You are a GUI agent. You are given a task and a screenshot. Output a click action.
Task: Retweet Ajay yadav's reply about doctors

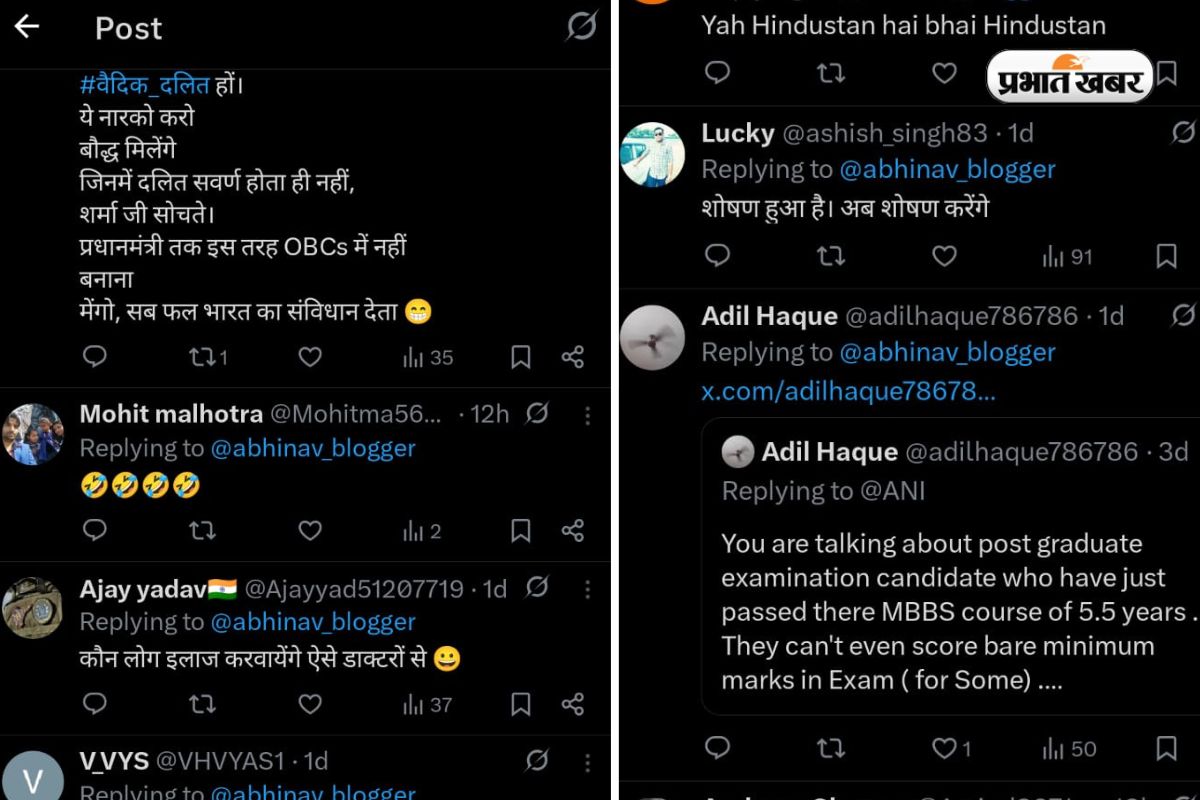click(x=202, y=704)
